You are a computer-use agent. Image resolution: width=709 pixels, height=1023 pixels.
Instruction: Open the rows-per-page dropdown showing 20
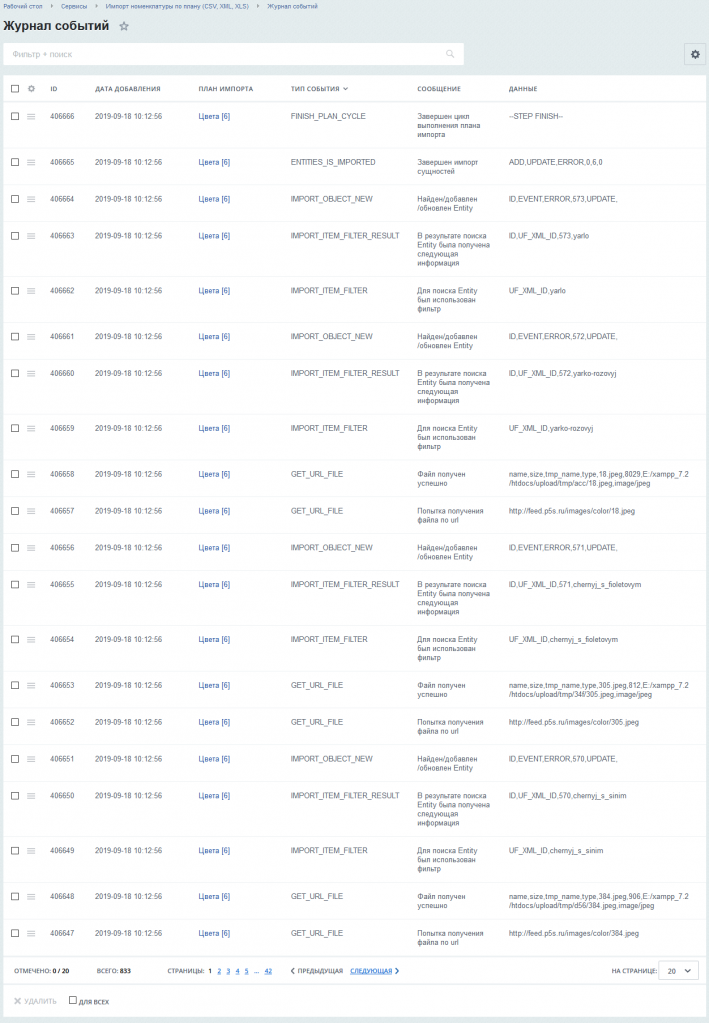678,971
